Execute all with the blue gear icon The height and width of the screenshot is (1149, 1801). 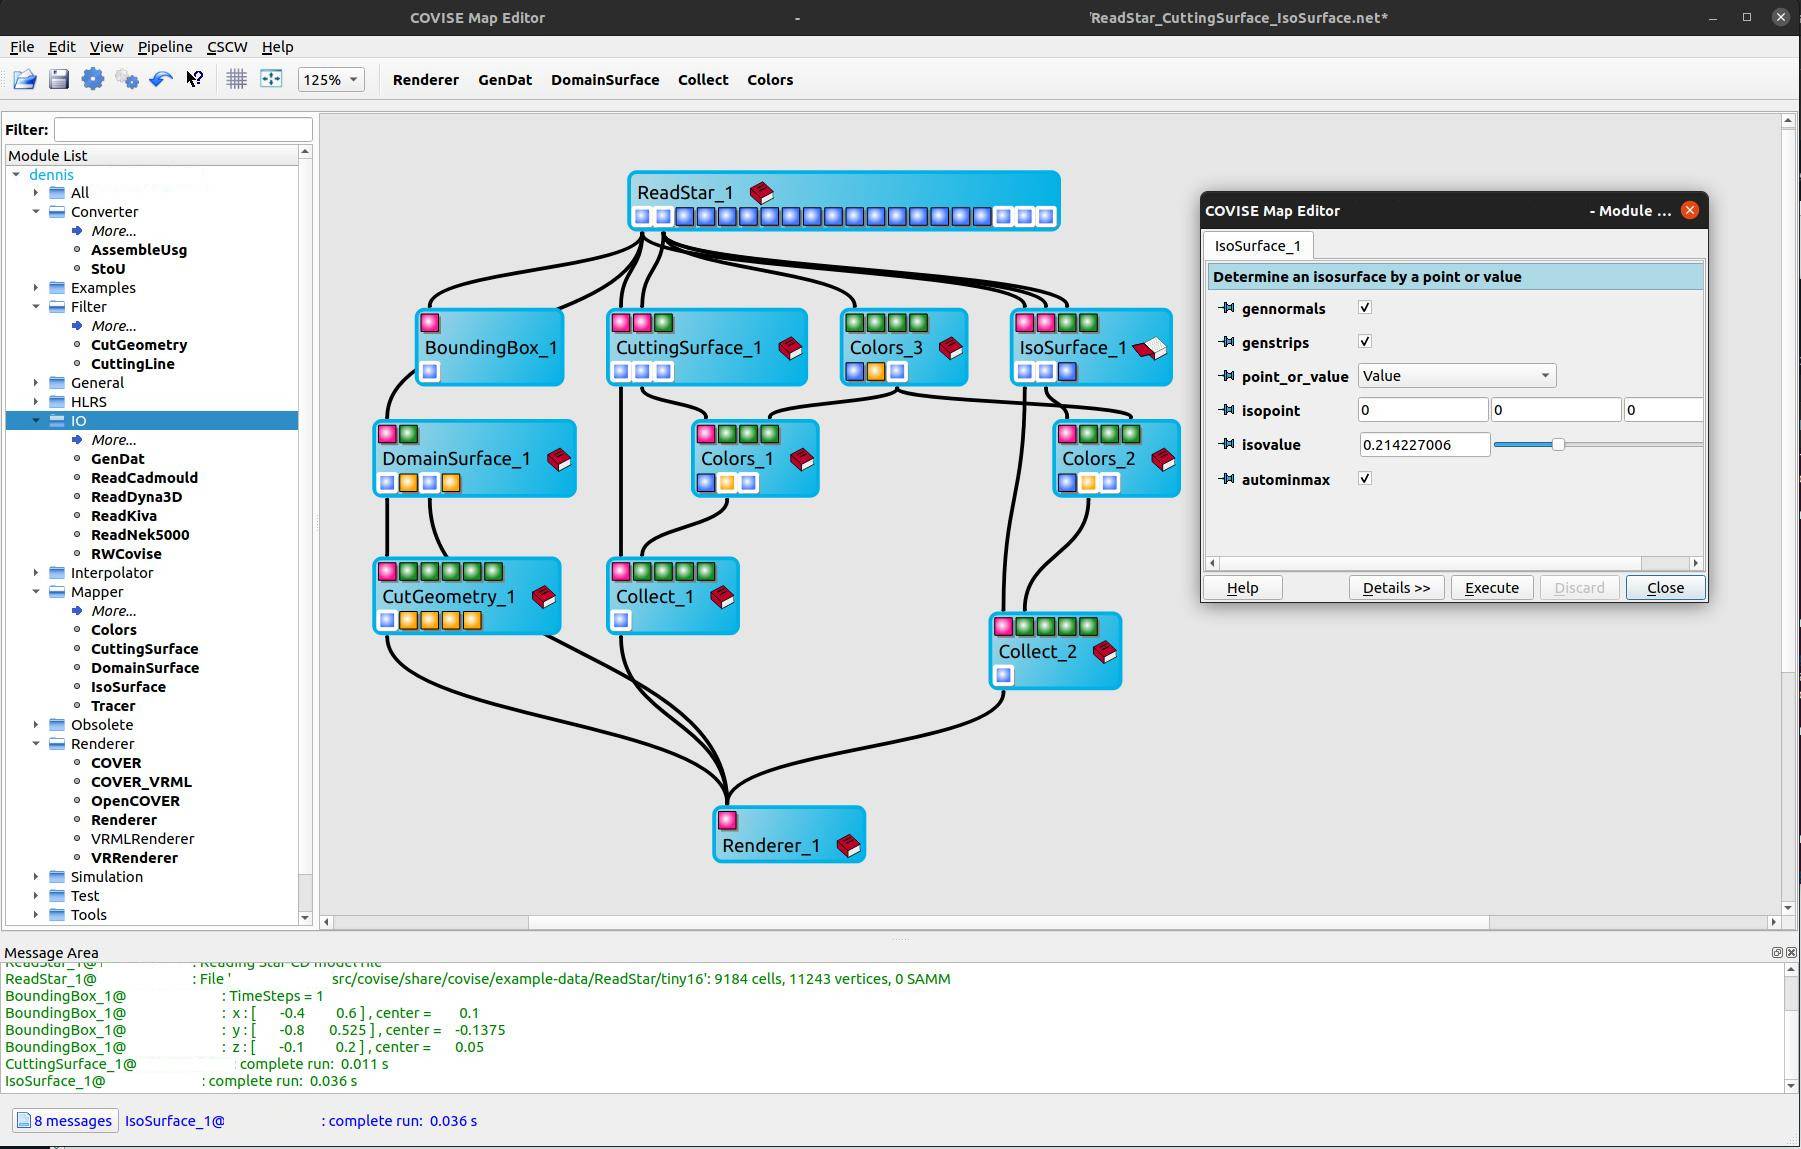tap(93, 79)
